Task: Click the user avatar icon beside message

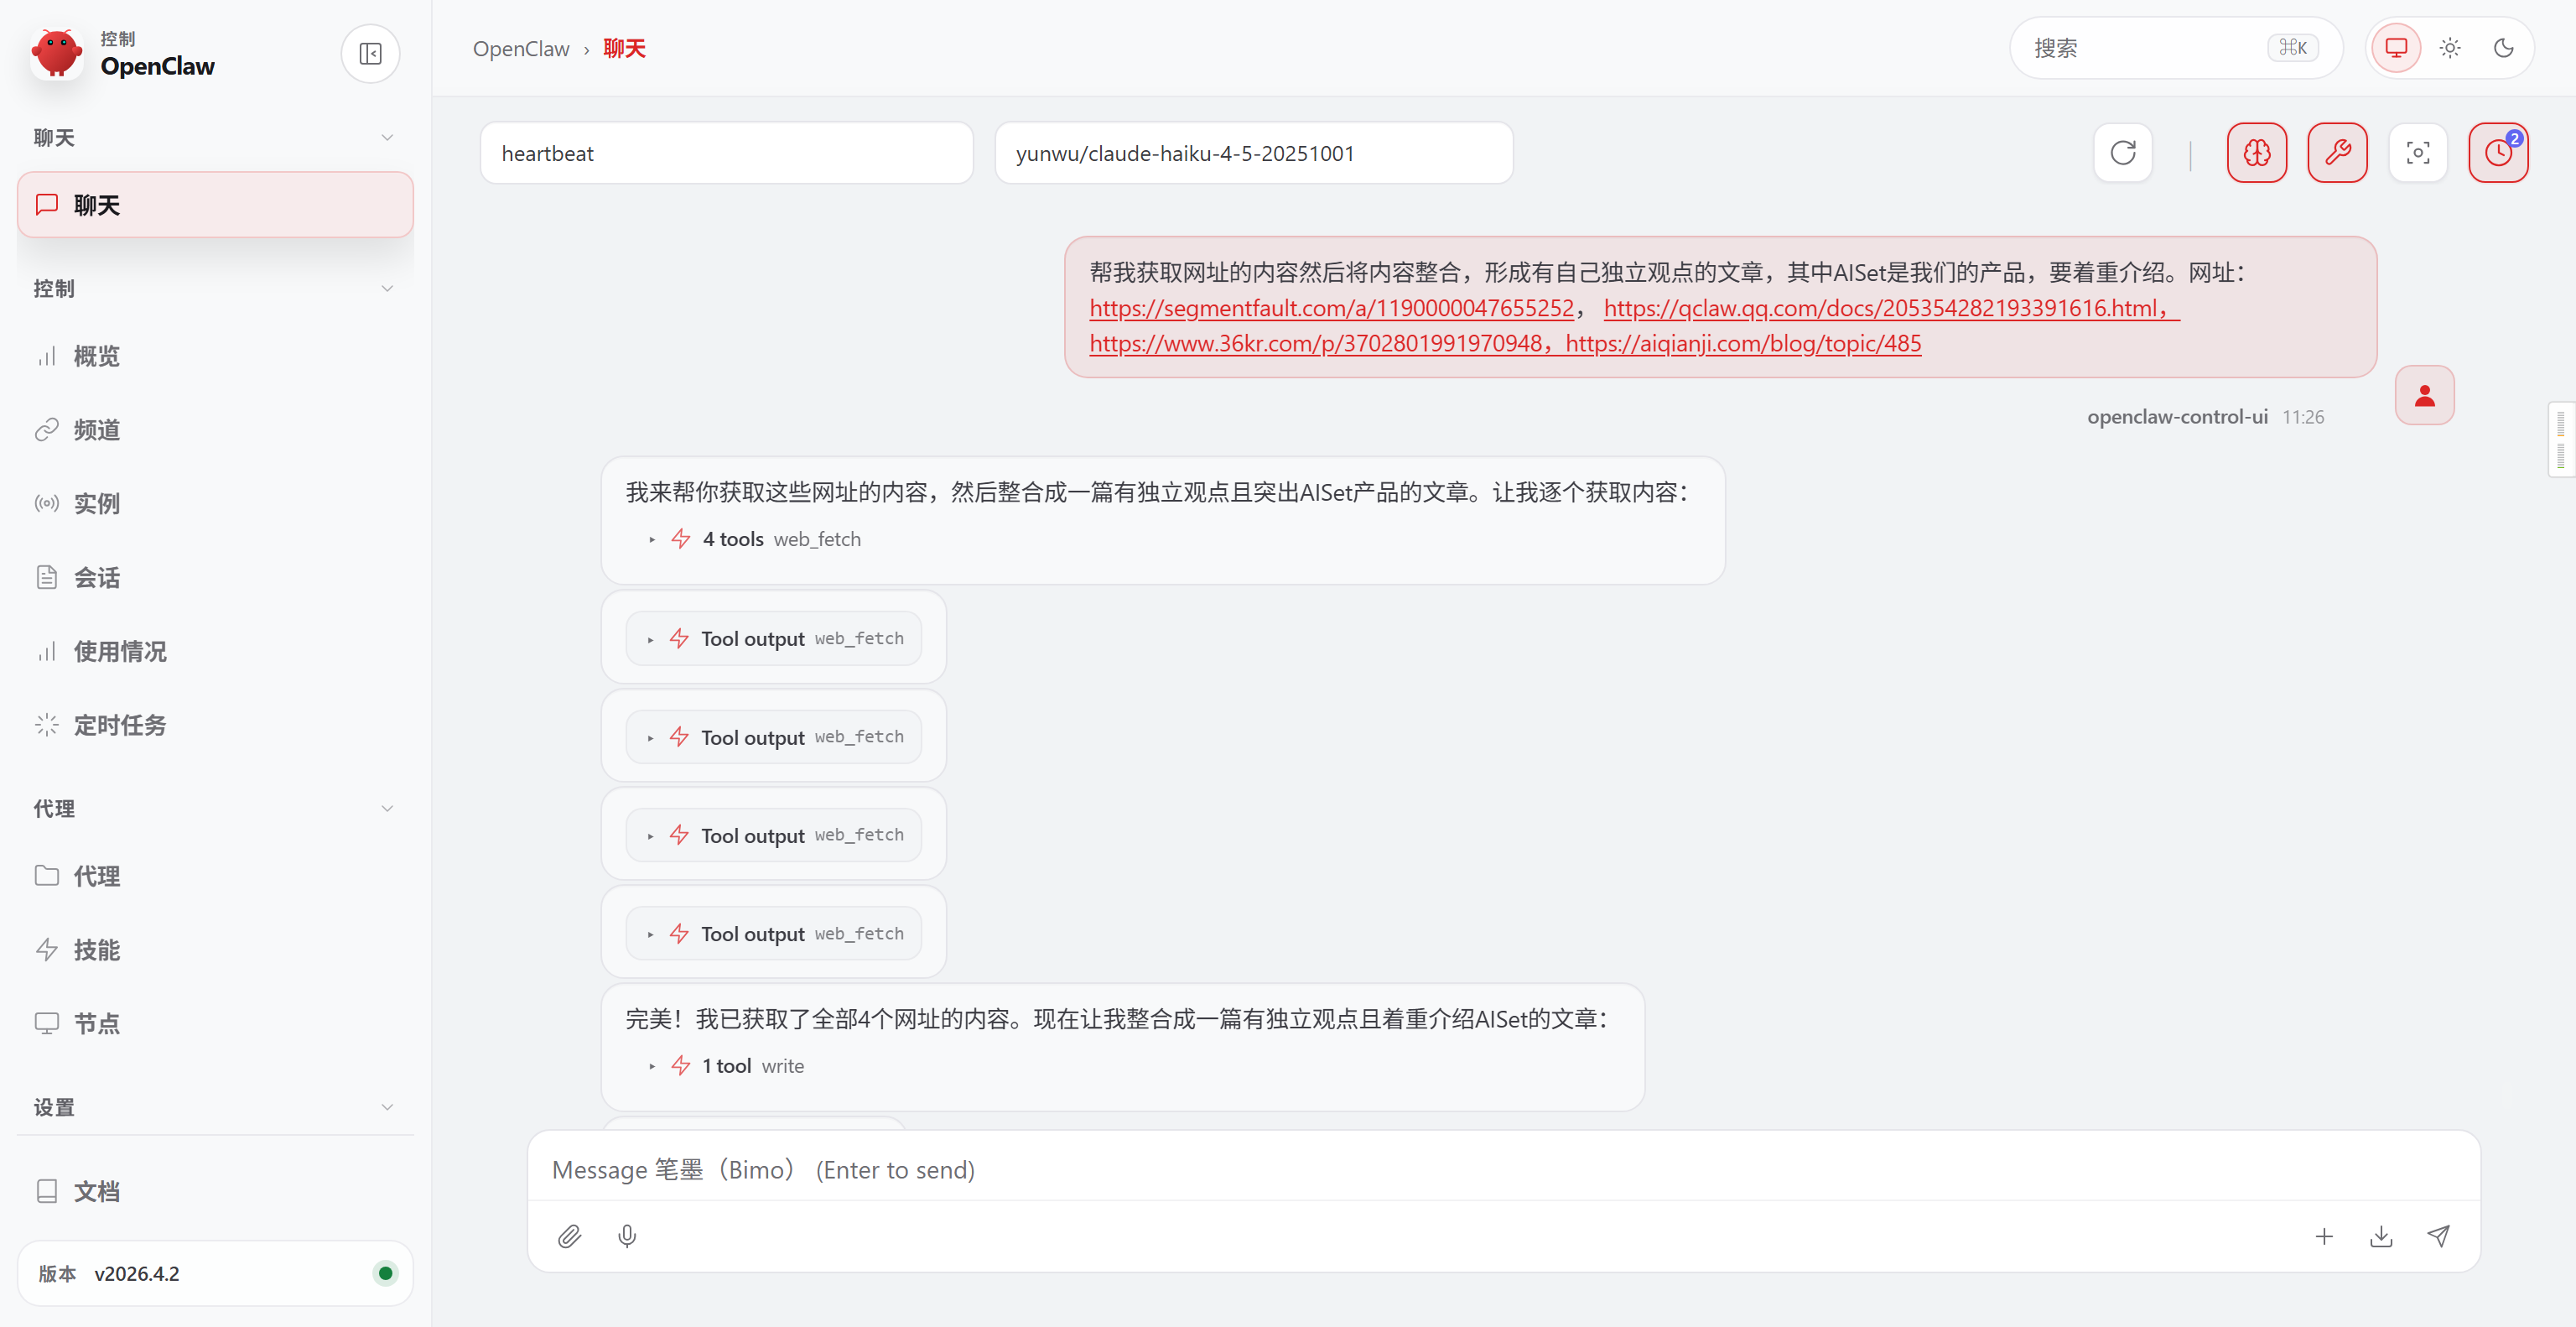Action: pos(2424,395)
